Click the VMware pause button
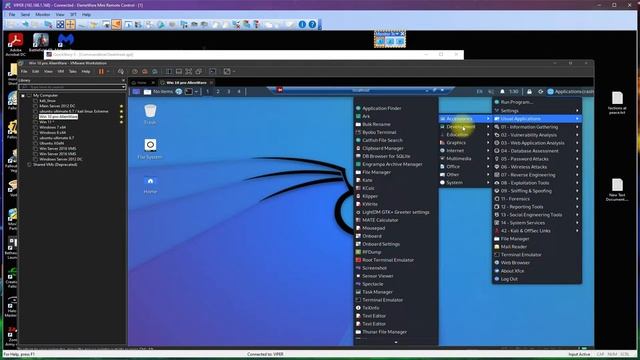 point(101,71)
